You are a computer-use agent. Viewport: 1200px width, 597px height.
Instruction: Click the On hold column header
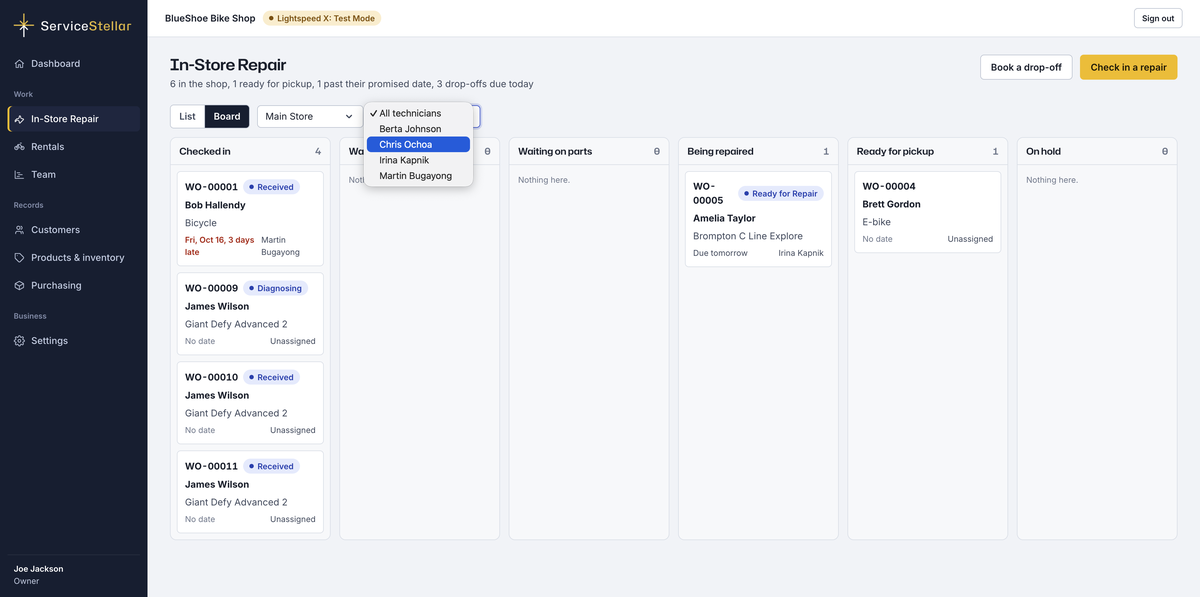click(x=1097, y=152)
